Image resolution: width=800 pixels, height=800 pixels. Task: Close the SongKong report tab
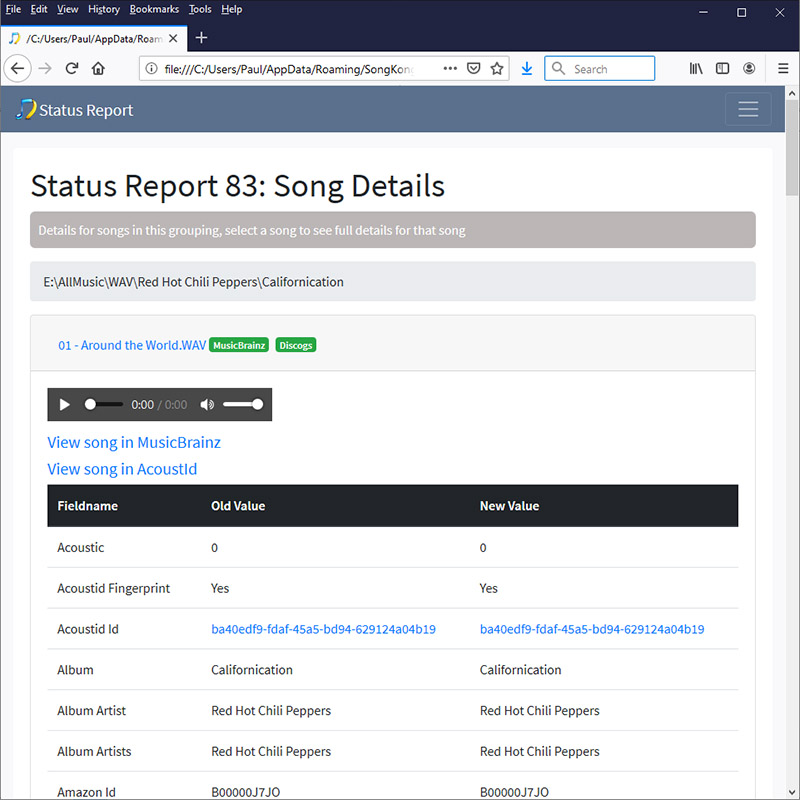point(173,38)
